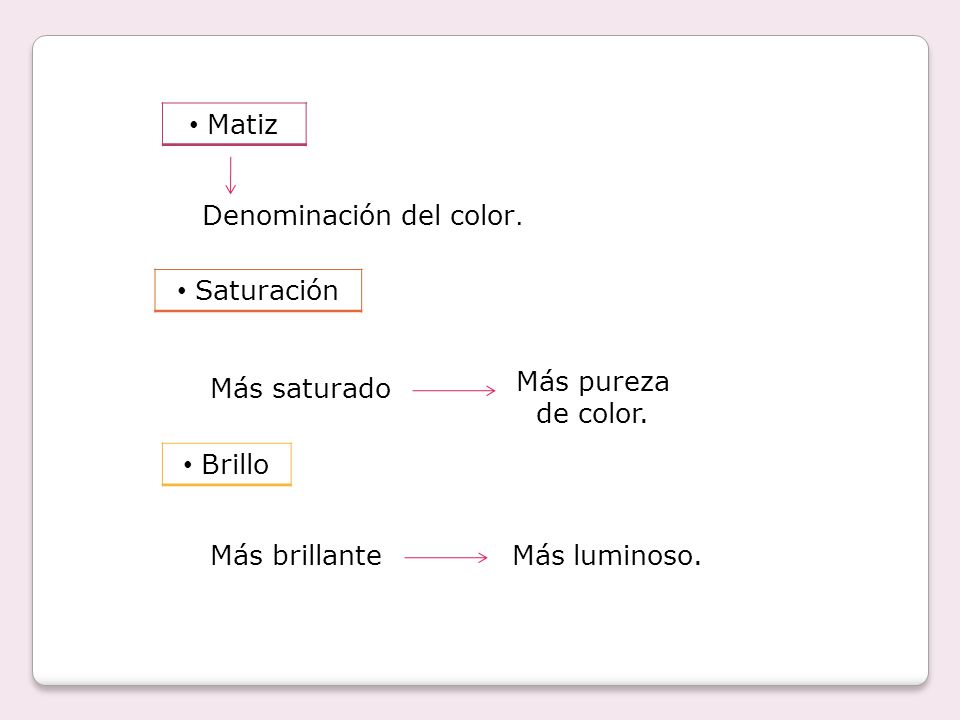Click the downward arrow below Matiz
The image size is (960, 720).
(230, 175)
